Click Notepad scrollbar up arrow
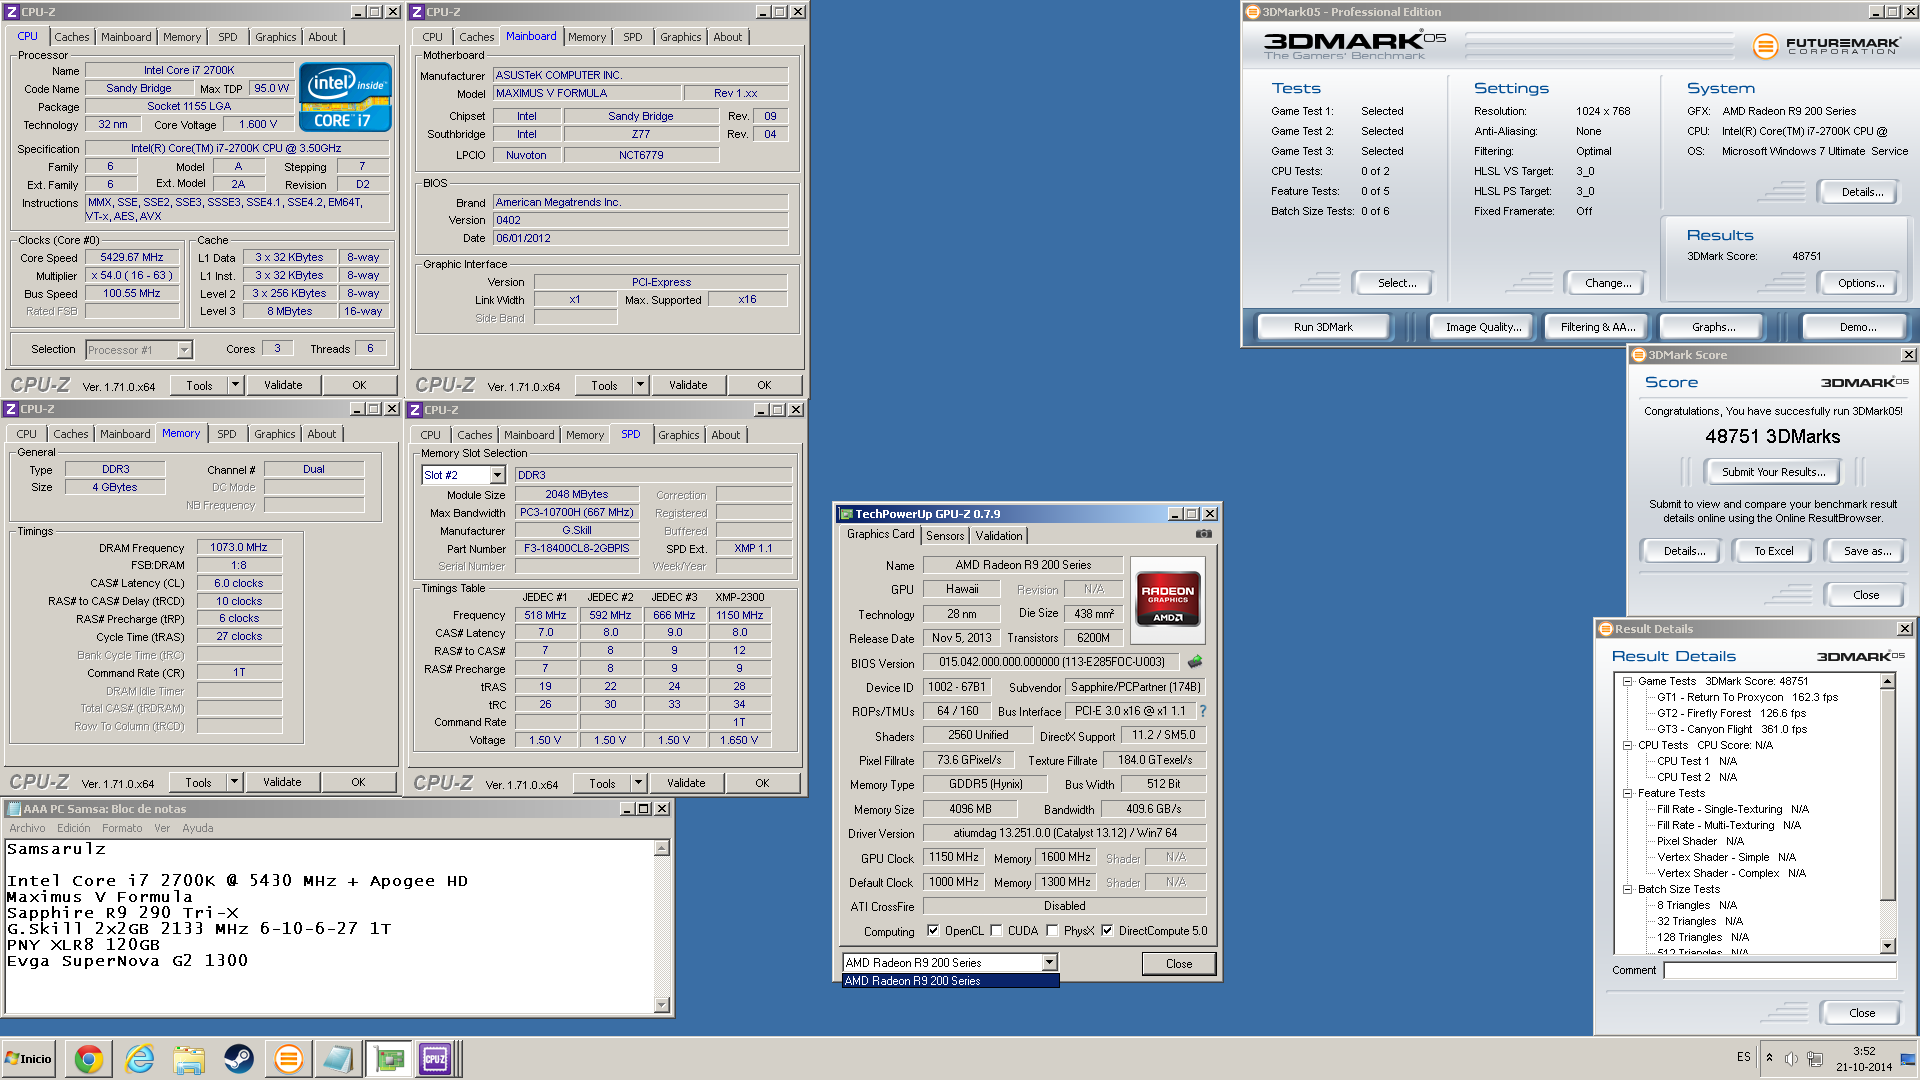Image resolution: width=1920 pixels, height=1080 pixels. (x=662, y=848)
